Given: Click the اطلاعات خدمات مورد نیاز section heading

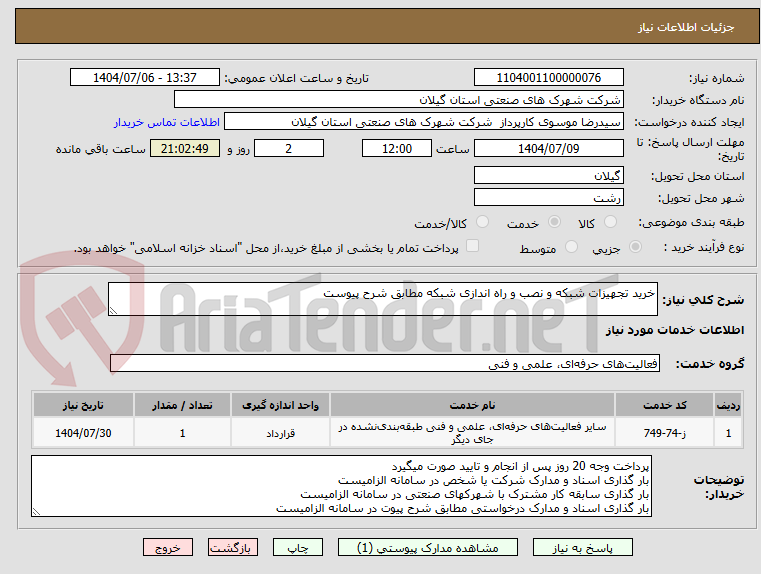Looking at the screenshot, I should point(675,330).
